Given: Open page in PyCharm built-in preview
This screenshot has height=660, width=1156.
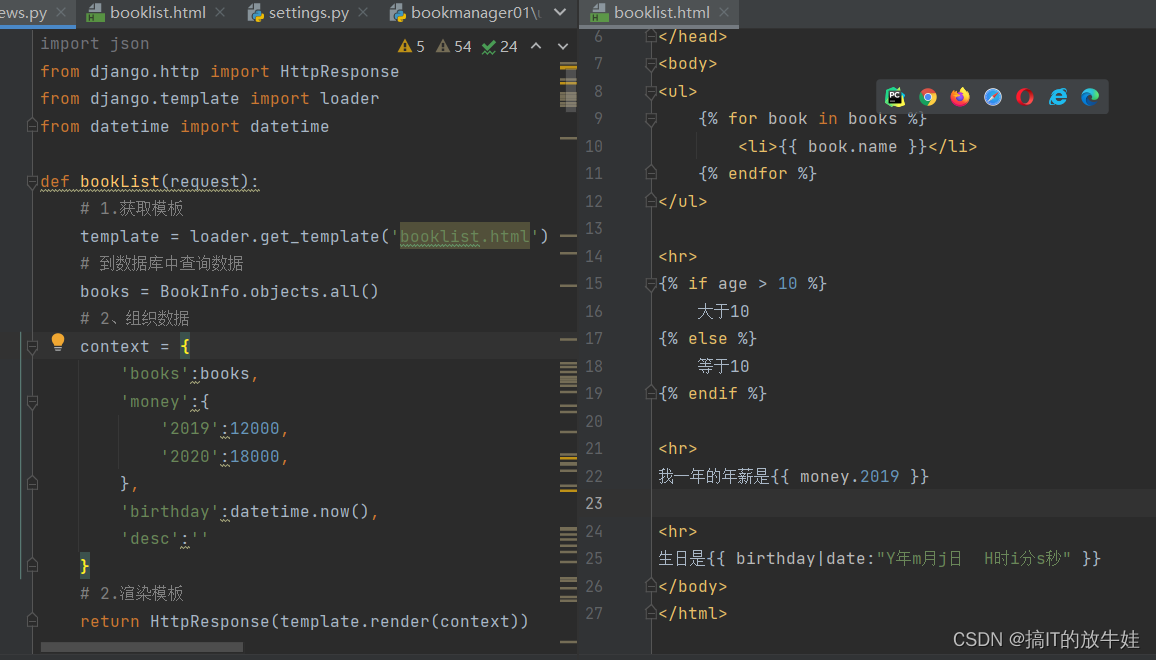Looking at the screenshot, I should tap(895, 97).
